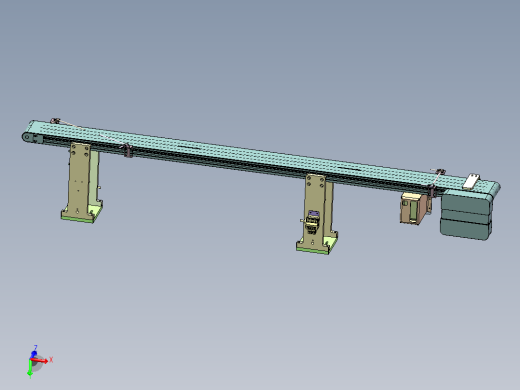Select the sensor at the conveyor's far left end
Screen dimensions: 520x390
point(55,121)
